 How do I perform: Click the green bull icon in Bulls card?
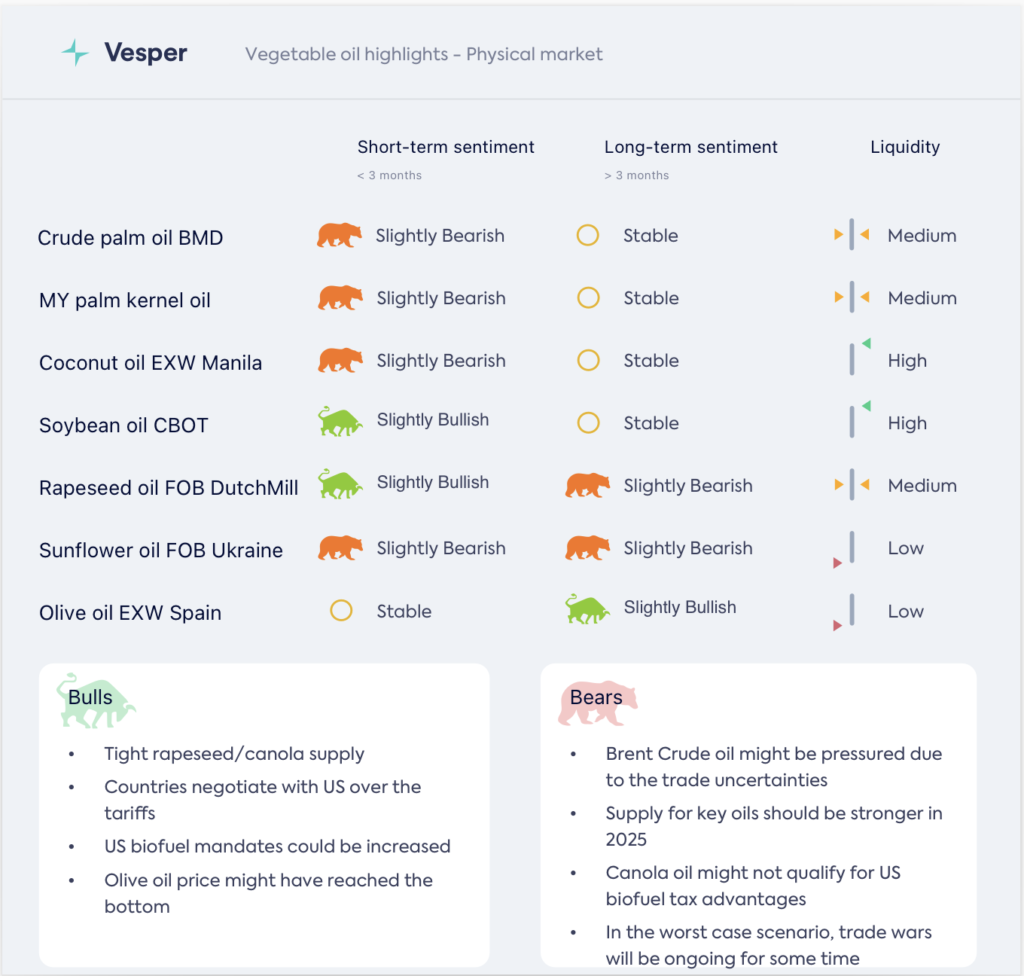tap(95, 699)
